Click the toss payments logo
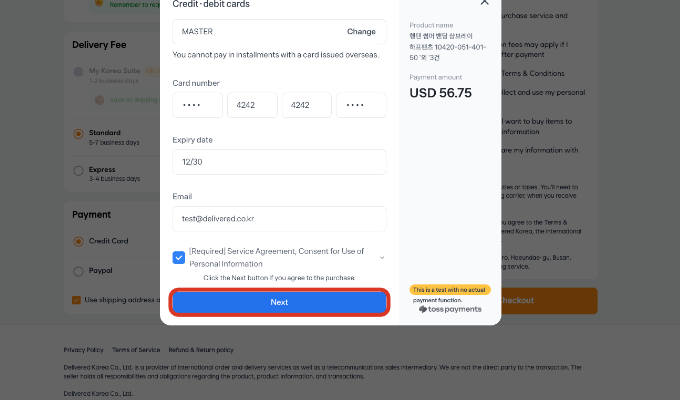Viewport: 680px width, 400px height. pos(450,309)
